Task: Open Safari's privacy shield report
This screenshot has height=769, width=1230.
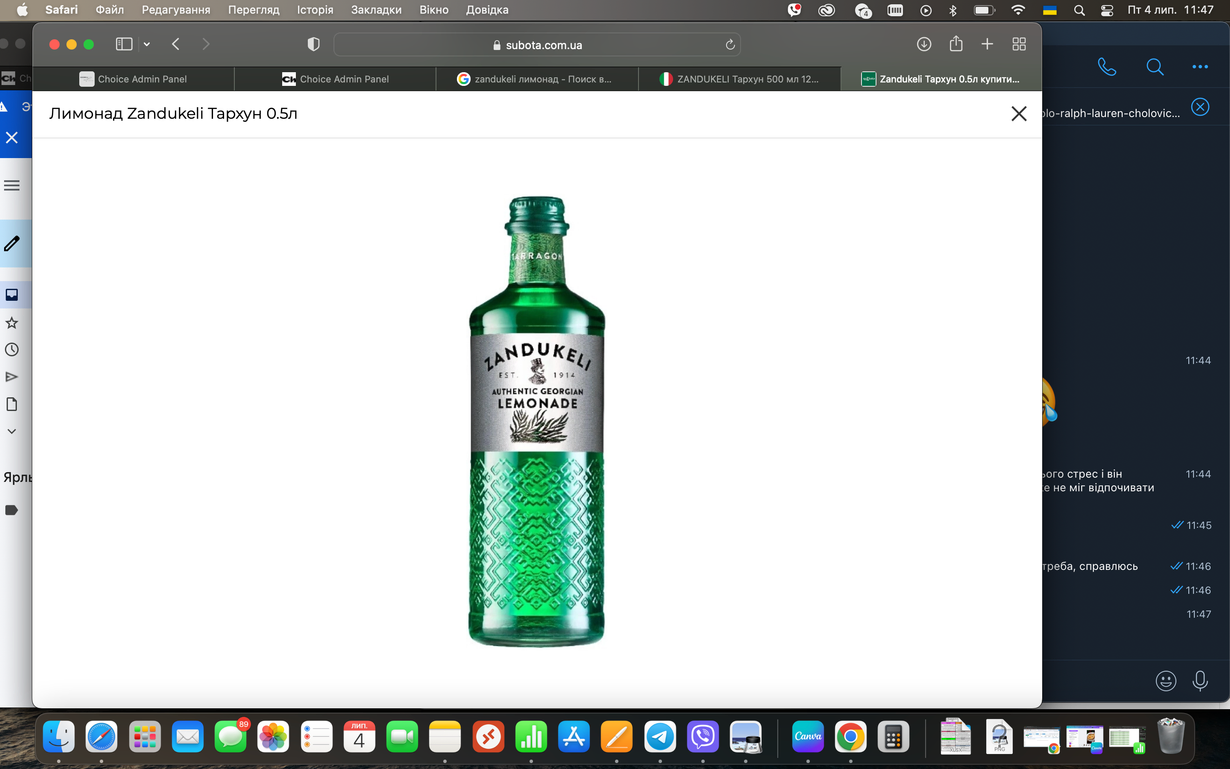Action: (313, 44)
